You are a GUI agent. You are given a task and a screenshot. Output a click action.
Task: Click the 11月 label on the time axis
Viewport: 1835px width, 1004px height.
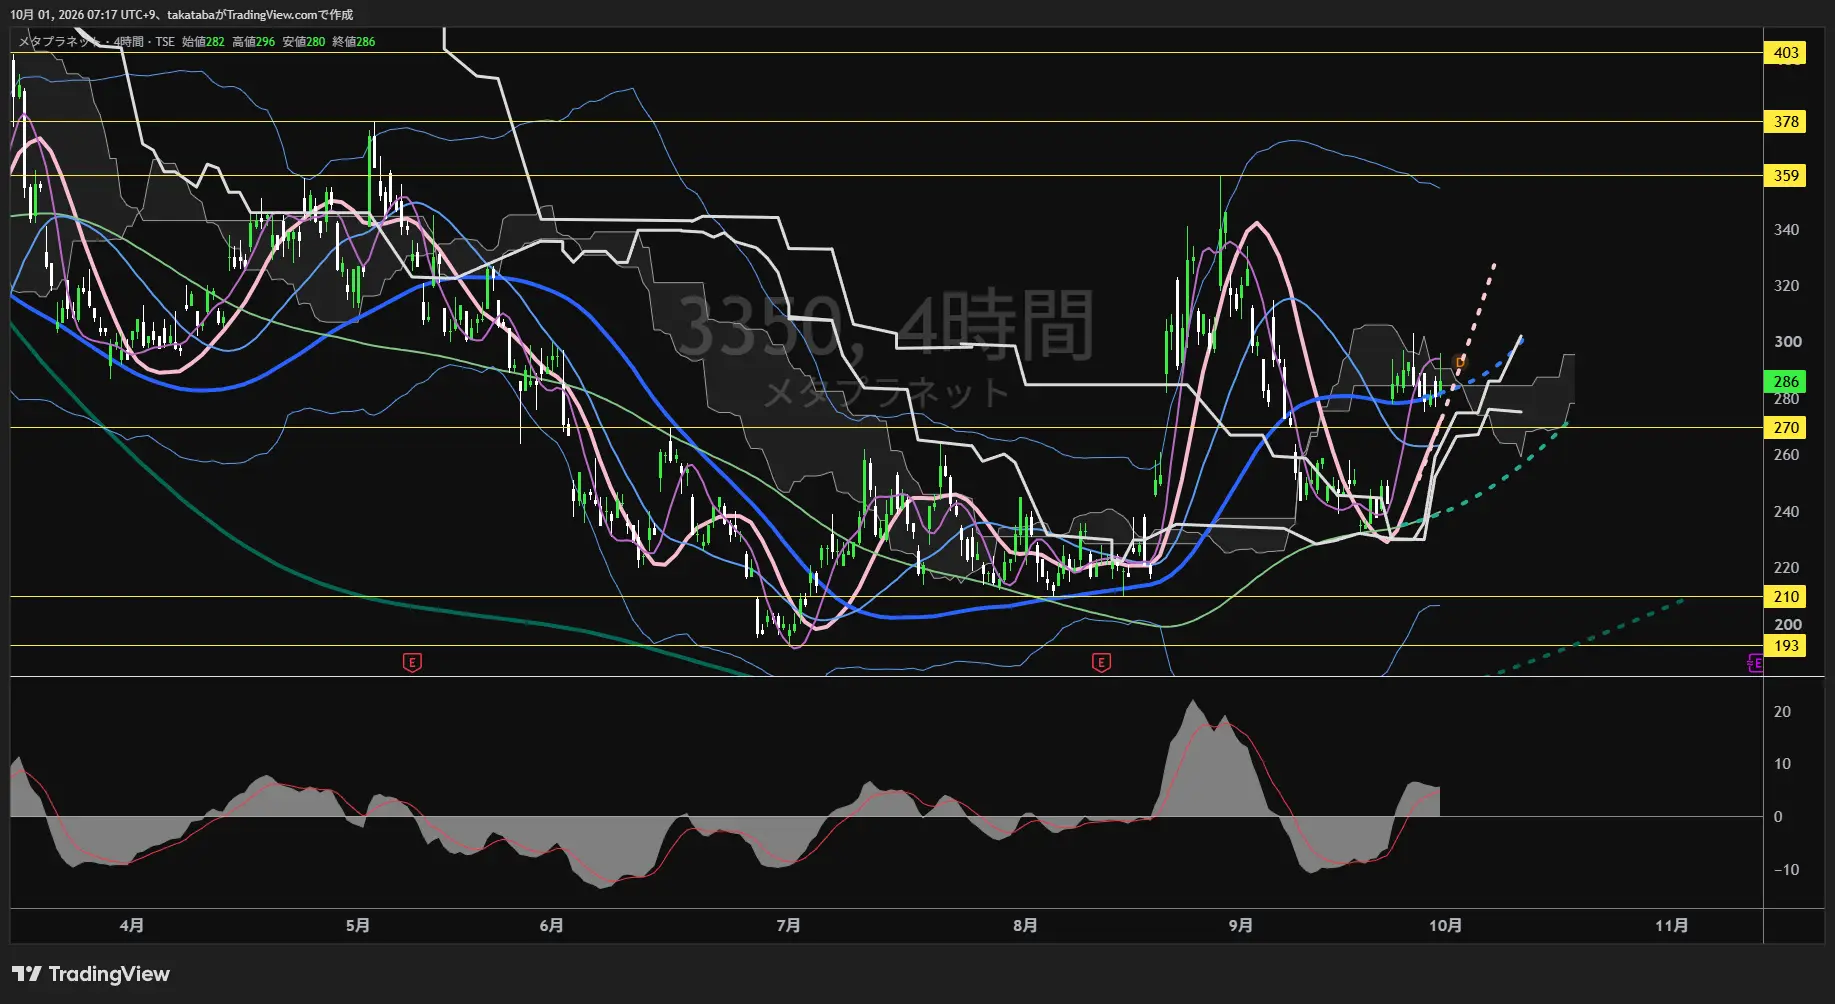click(x=1672, y=926)
